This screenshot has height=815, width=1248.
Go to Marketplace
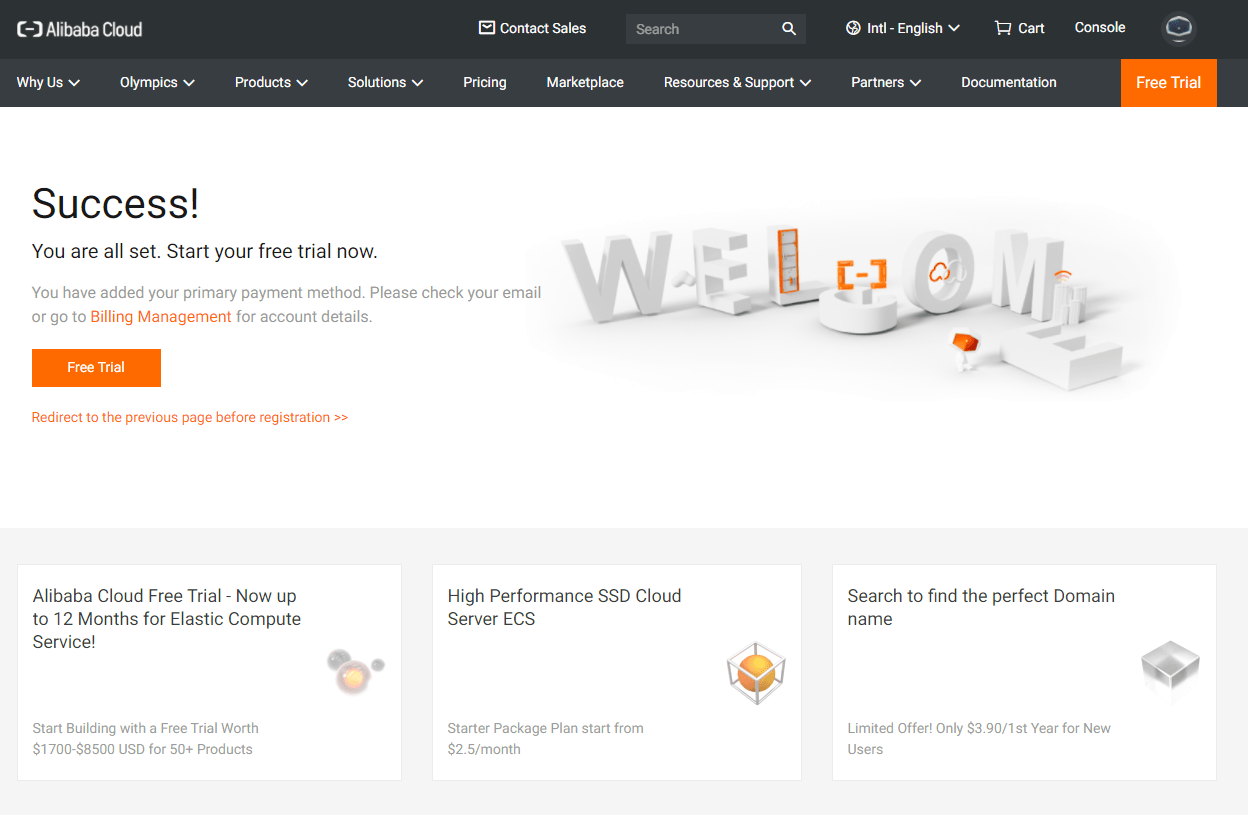(x=585, y=83)
